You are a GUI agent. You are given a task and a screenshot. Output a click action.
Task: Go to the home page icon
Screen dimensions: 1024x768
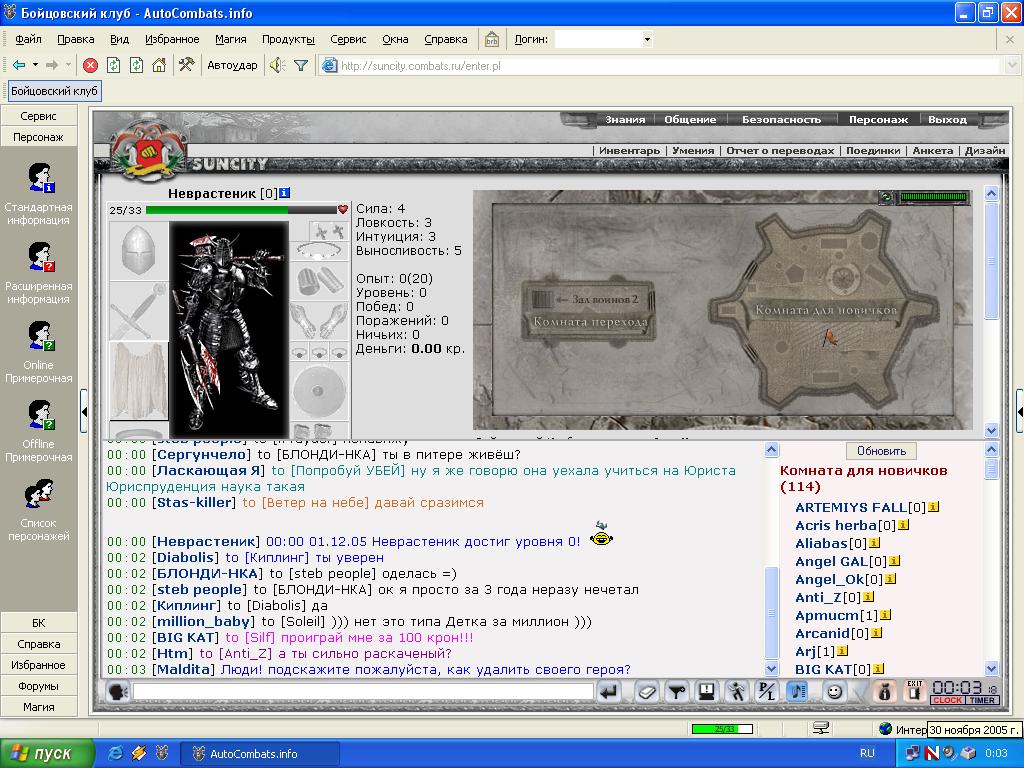point(159,65)
